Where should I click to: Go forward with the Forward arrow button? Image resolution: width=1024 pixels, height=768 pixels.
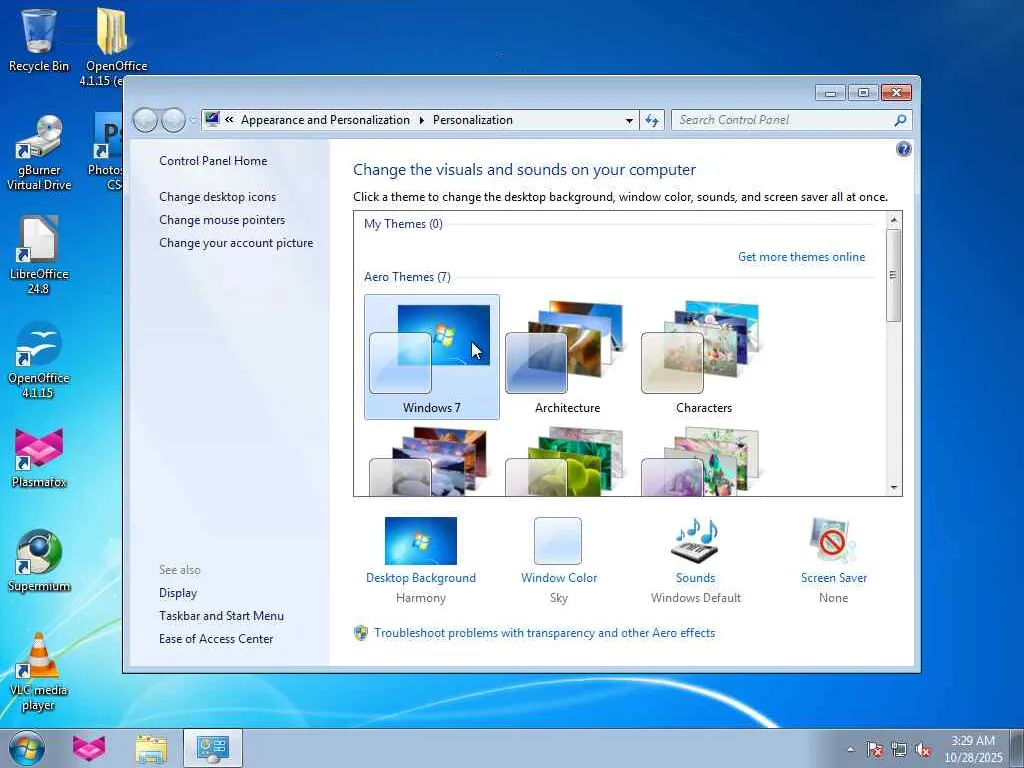(173, 120)
